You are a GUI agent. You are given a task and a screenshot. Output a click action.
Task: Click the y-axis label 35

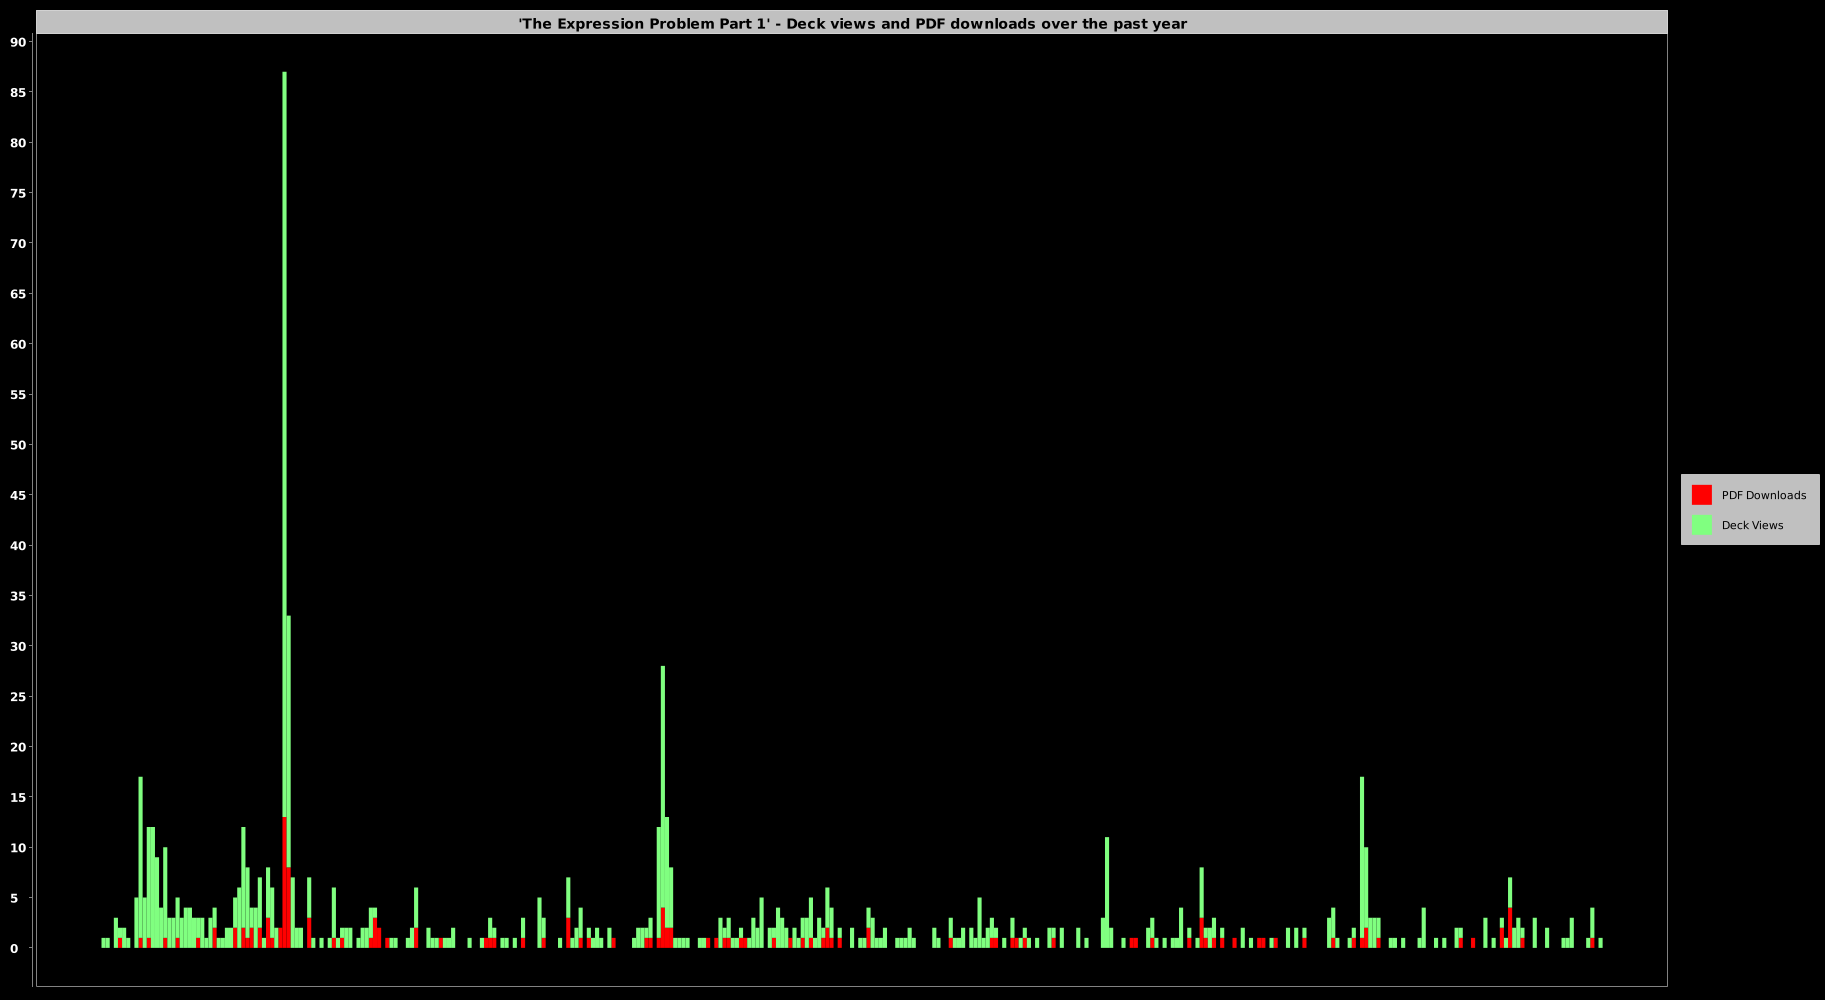point(18,596)
